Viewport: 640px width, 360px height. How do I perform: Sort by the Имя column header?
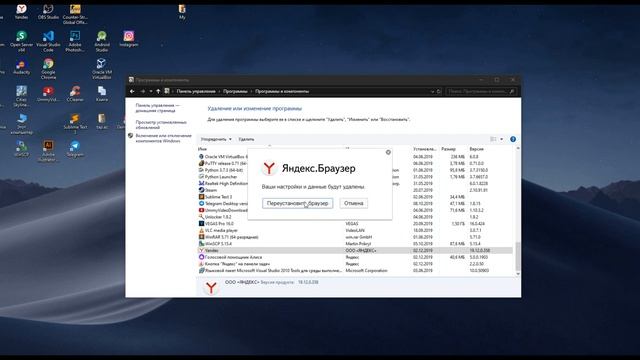(202, 149)
